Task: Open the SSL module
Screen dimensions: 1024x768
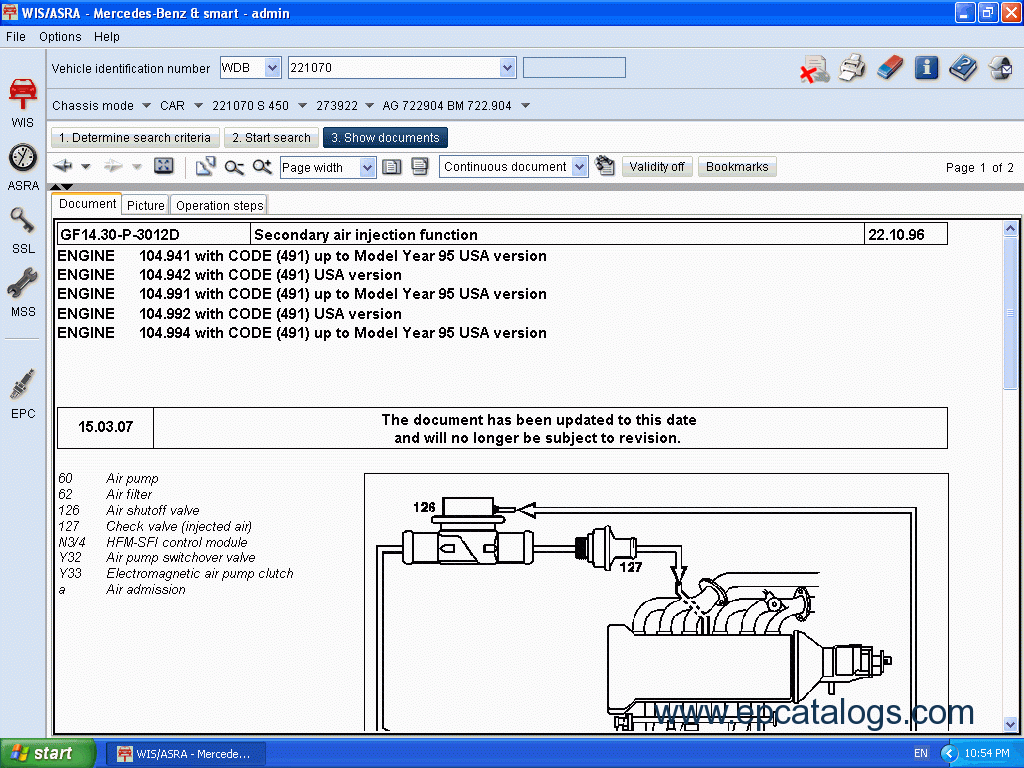Action: tap(23, 230)
